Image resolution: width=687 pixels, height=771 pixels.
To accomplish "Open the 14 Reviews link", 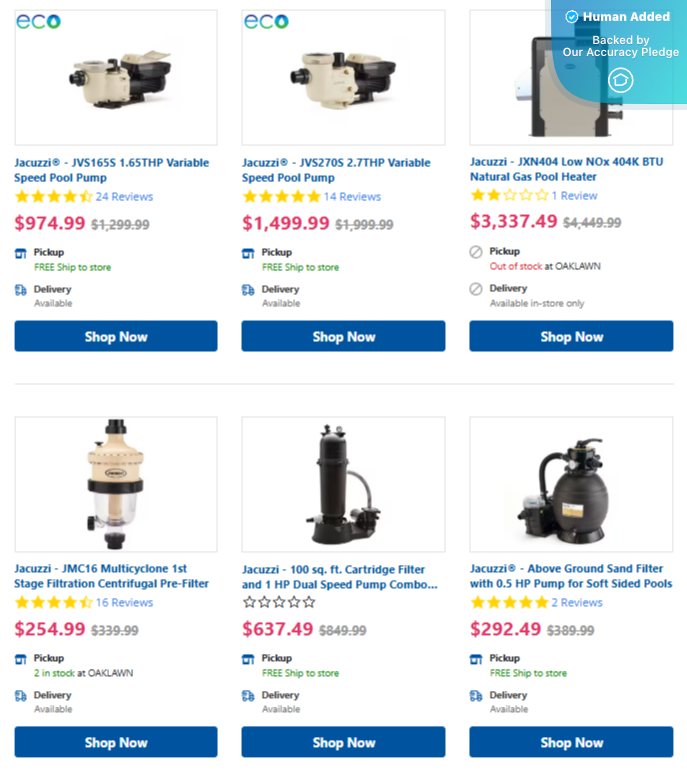I will tap(352, 197).
